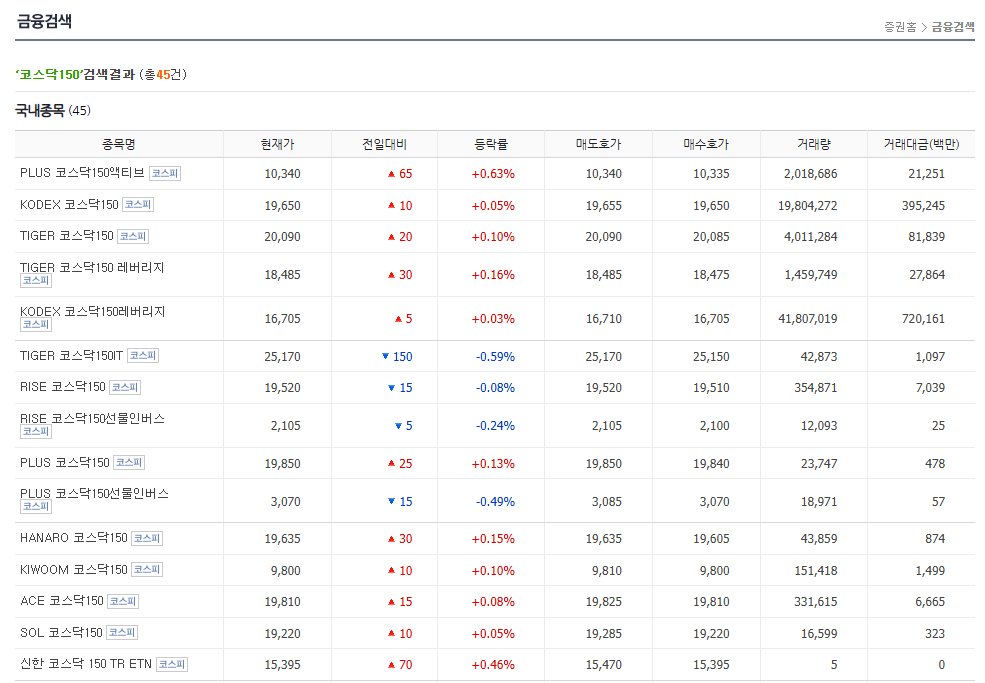The width and height of the screenshot is (985, 683).
Task: Open HANARO 코스닥150 stock link
Action: click(73, 538)
